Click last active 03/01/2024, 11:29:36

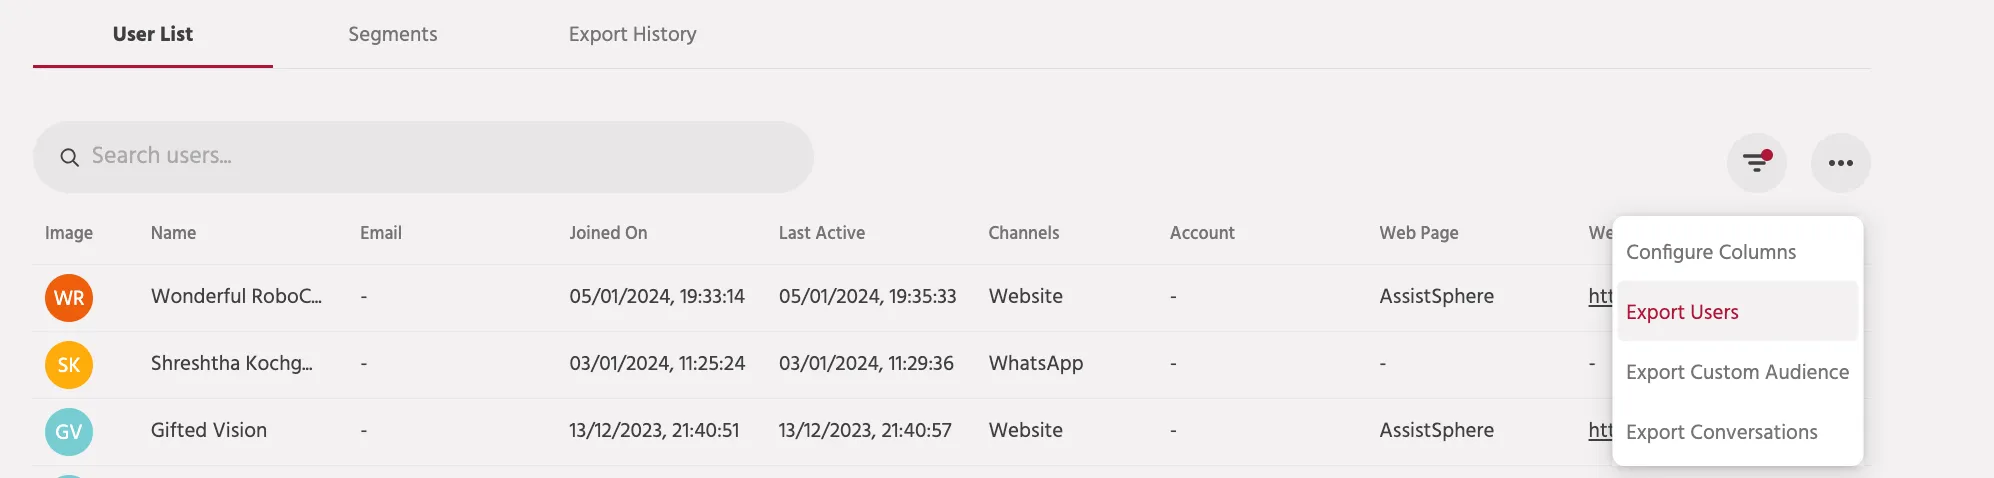(x=866, y=363)
